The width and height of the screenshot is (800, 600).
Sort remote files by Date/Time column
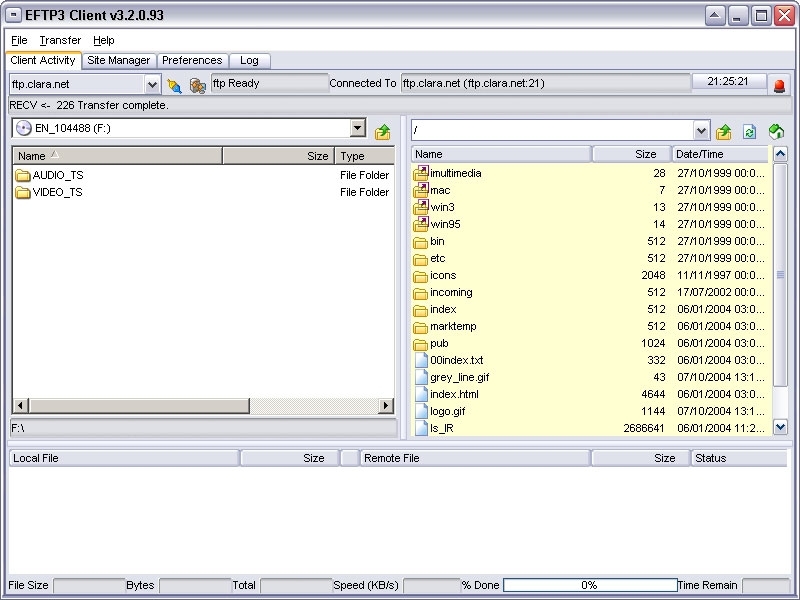click(x=719, y=154)
